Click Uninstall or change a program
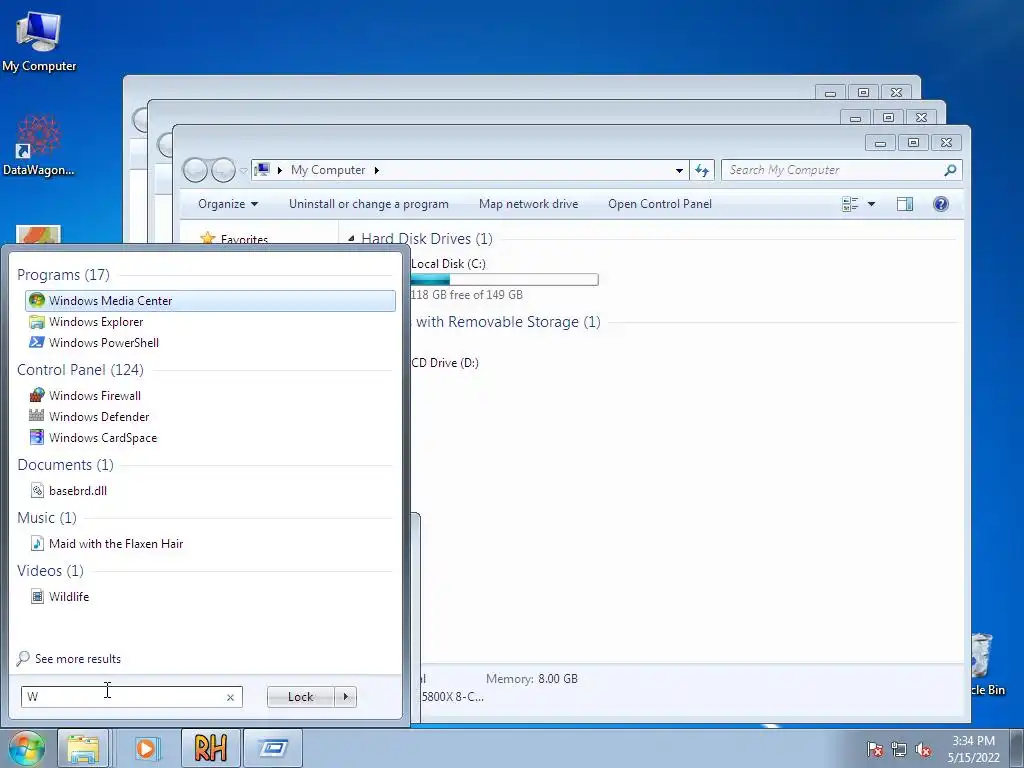Screen dimensions: 1024x768 [368, 204]
